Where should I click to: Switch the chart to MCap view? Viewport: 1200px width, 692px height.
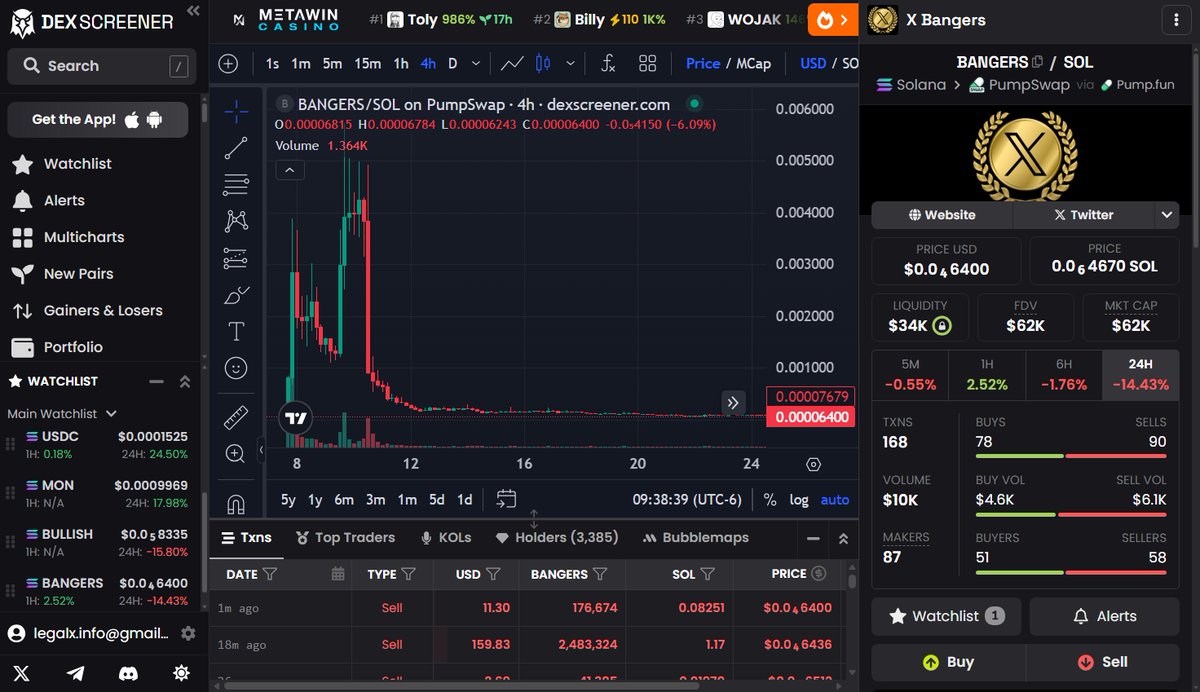754,63
